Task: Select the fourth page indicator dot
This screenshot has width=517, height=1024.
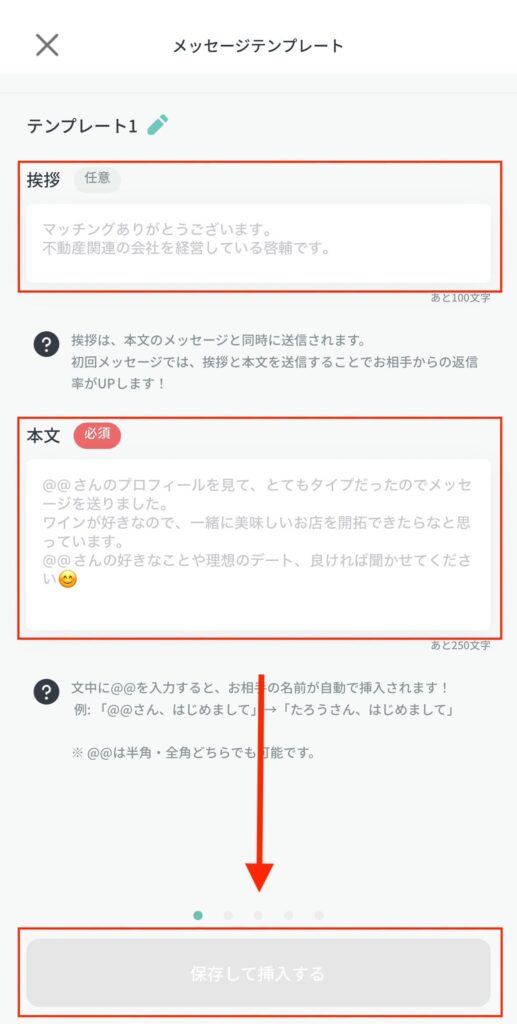Action: pyautogui.click(x=289, y=916)
